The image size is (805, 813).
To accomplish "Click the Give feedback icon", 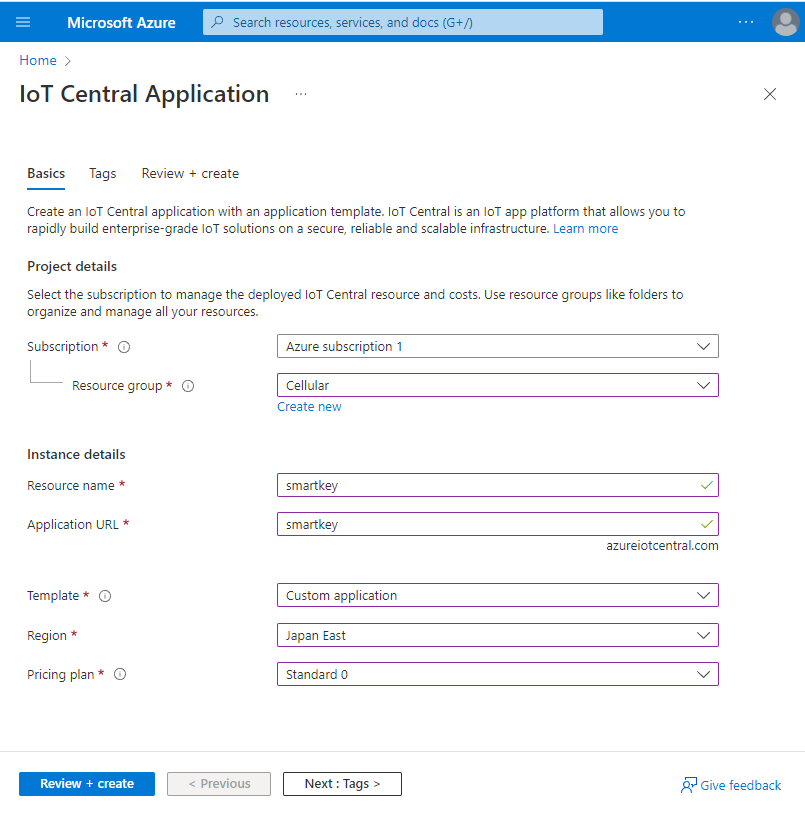I will [x=688, y=785].
